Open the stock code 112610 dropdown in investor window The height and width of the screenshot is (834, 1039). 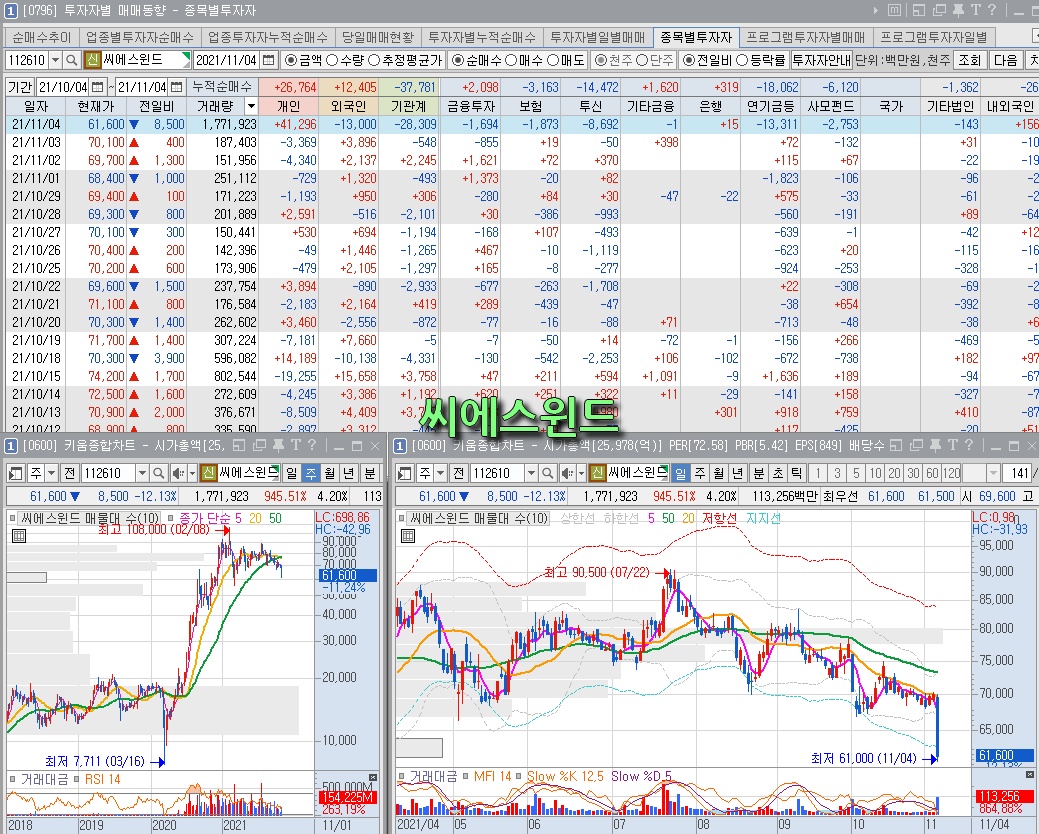[x=56, y=60]
